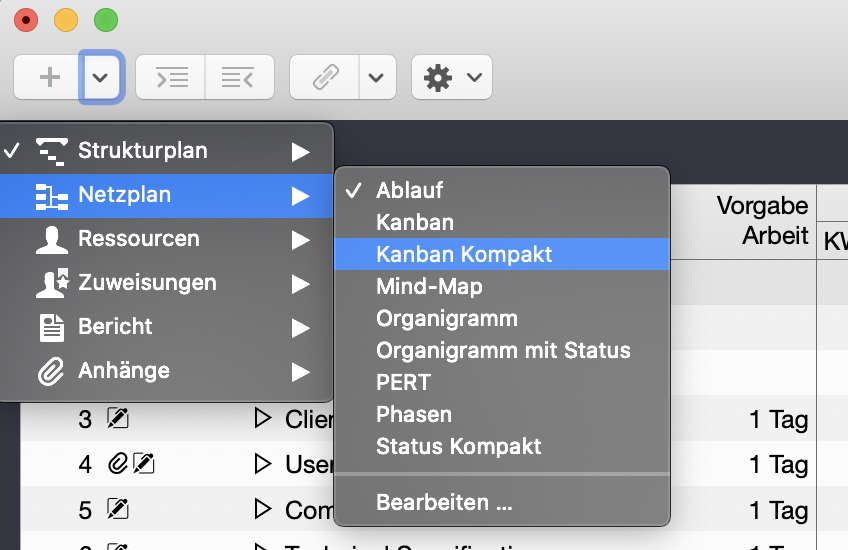
Task: Select the checked Ablauf view option
Action: [x=409, y=190]
